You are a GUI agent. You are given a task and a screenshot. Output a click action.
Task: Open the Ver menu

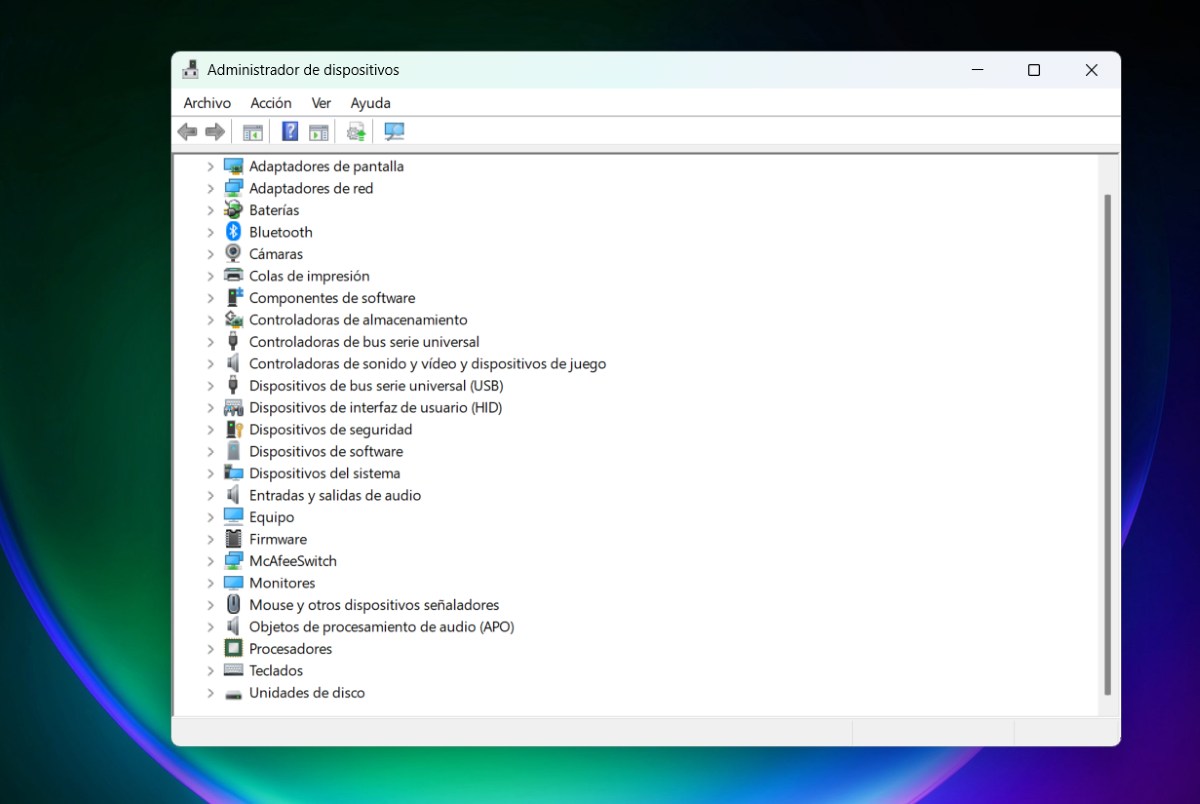(x=321, y=103)
